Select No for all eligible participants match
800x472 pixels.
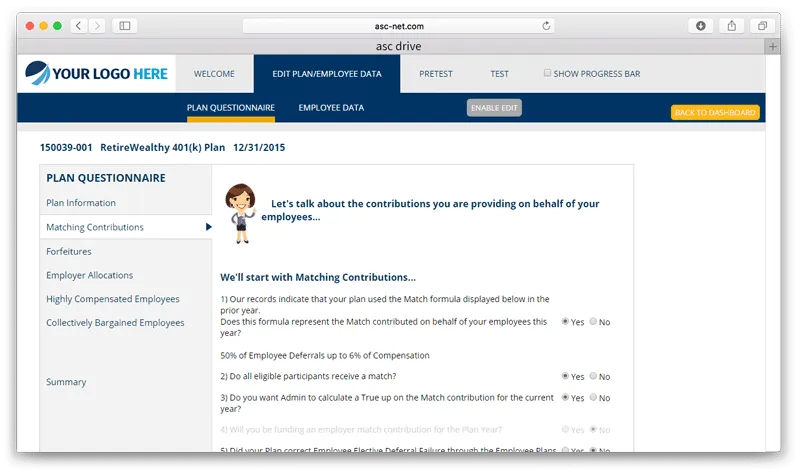[x=594, y=376]
